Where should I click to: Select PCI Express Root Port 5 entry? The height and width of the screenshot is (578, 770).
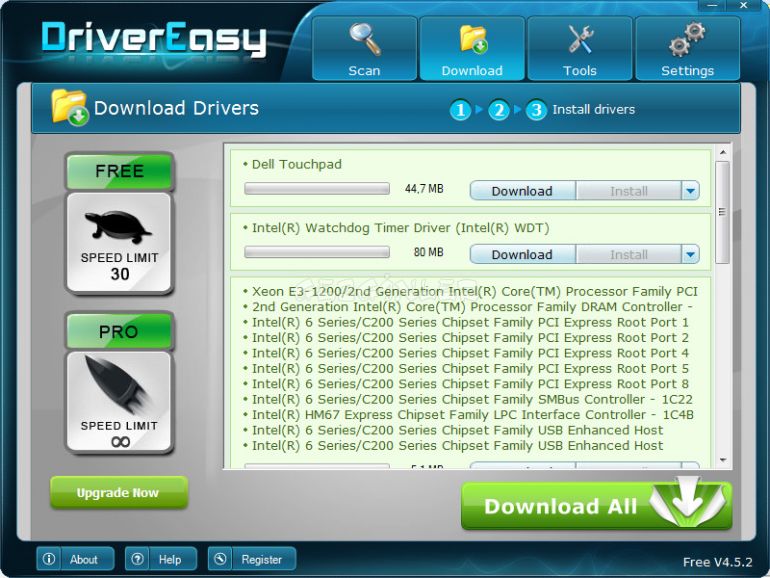470,368
